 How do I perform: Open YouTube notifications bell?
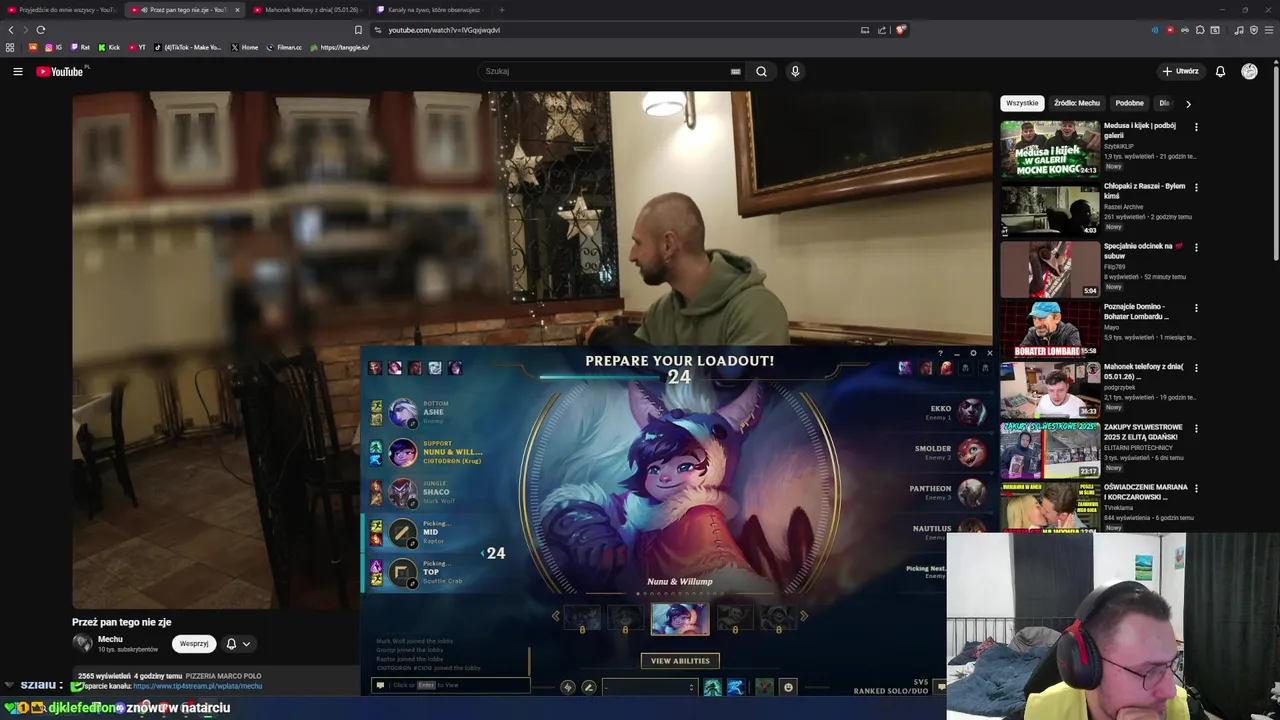tap(1220, 71)
